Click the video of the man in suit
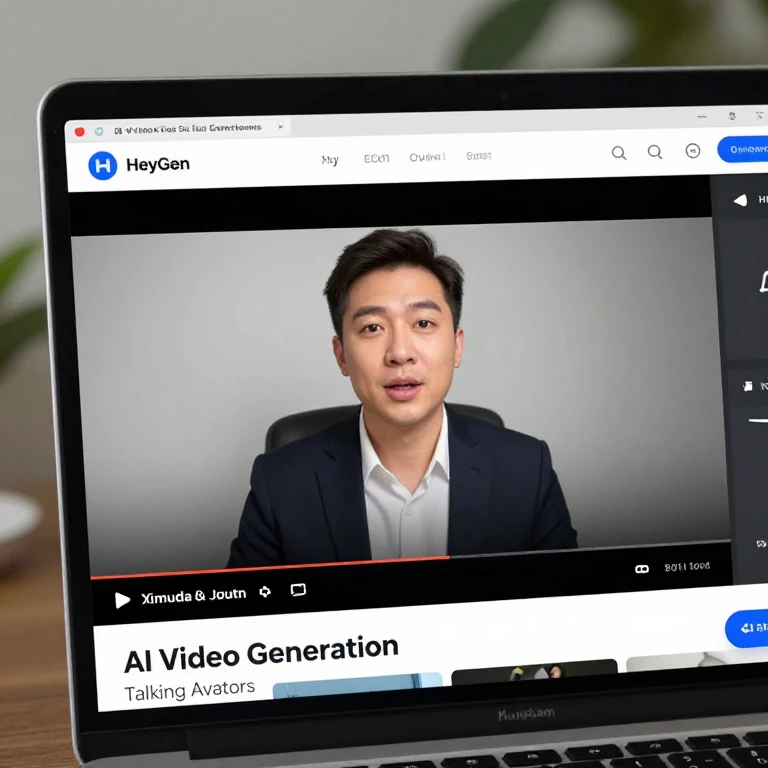Screen dimensions: 768x768 coord(401,397)
